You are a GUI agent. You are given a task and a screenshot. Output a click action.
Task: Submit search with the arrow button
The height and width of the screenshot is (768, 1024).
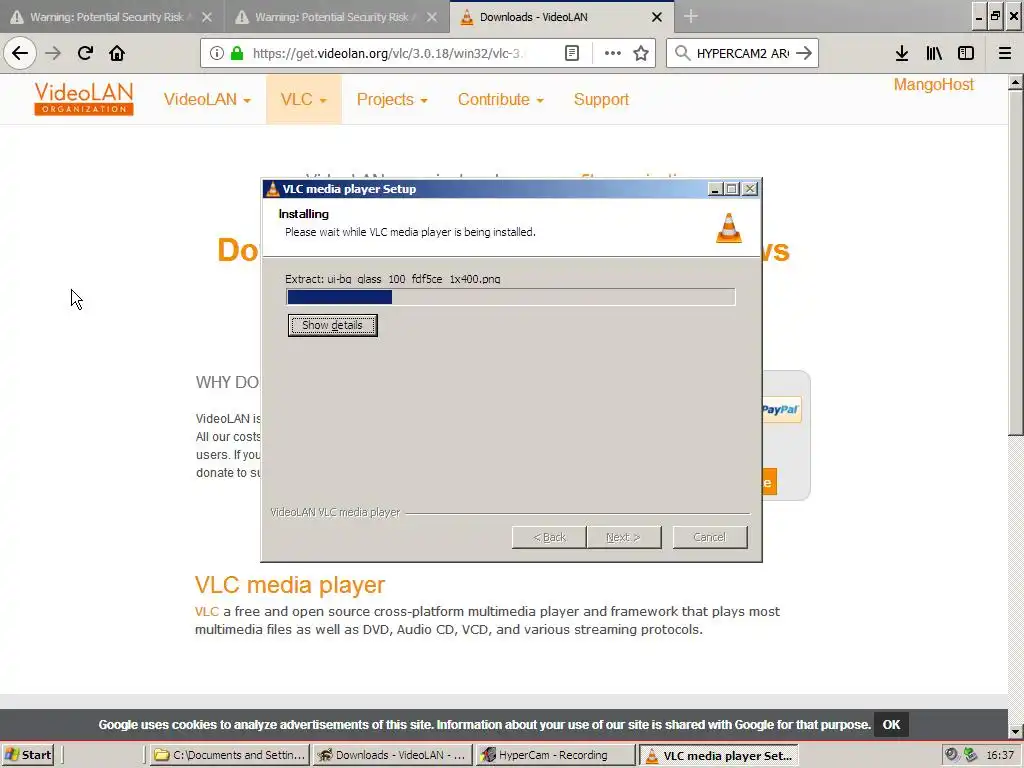(804, 53)
